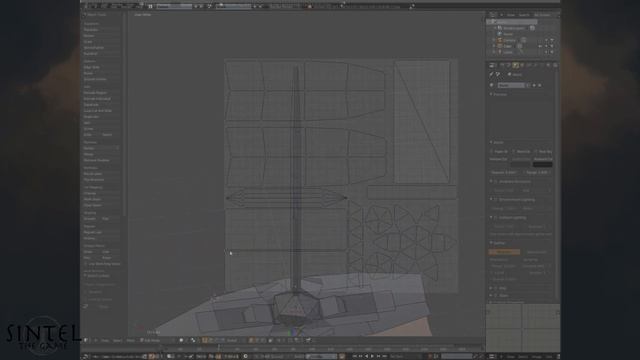640x360 pixels.
Task: Enable the Real Sky checkbox
Action: [x=536, y=152]
